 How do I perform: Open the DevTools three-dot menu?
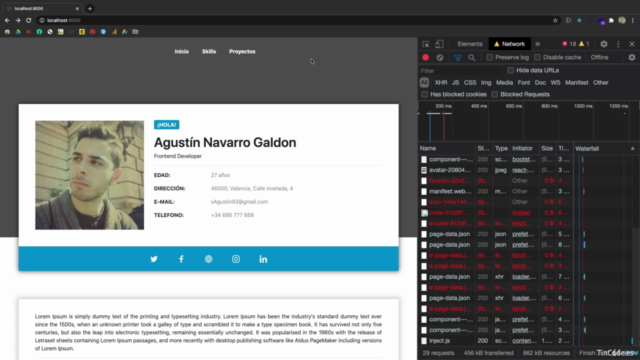click(x=618, y=44)
